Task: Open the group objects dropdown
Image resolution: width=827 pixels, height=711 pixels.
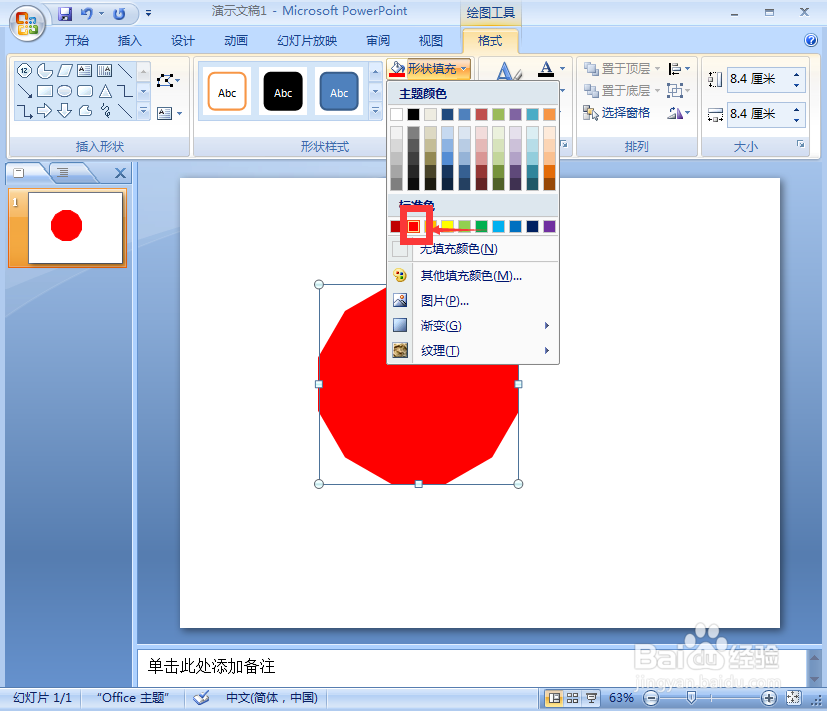Action: [x=679, y=91]
